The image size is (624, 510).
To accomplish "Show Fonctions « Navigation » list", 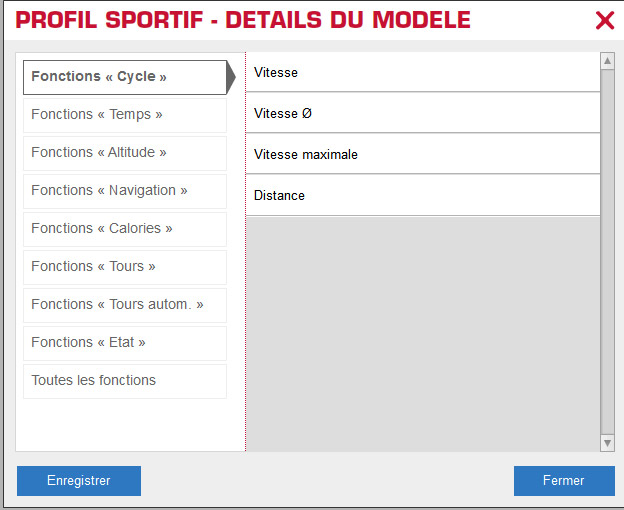I will pos(125,191).
